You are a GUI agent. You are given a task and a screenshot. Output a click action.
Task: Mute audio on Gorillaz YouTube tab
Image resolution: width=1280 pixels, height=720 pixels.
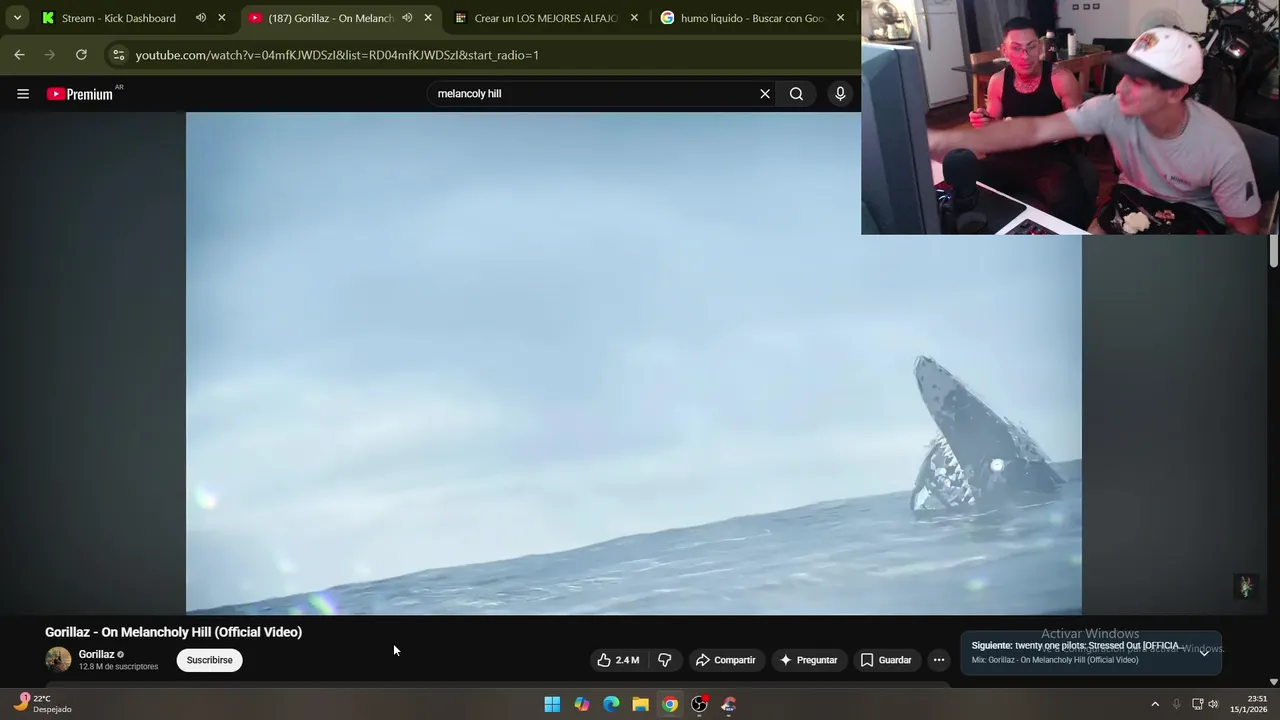click(407, 18)
